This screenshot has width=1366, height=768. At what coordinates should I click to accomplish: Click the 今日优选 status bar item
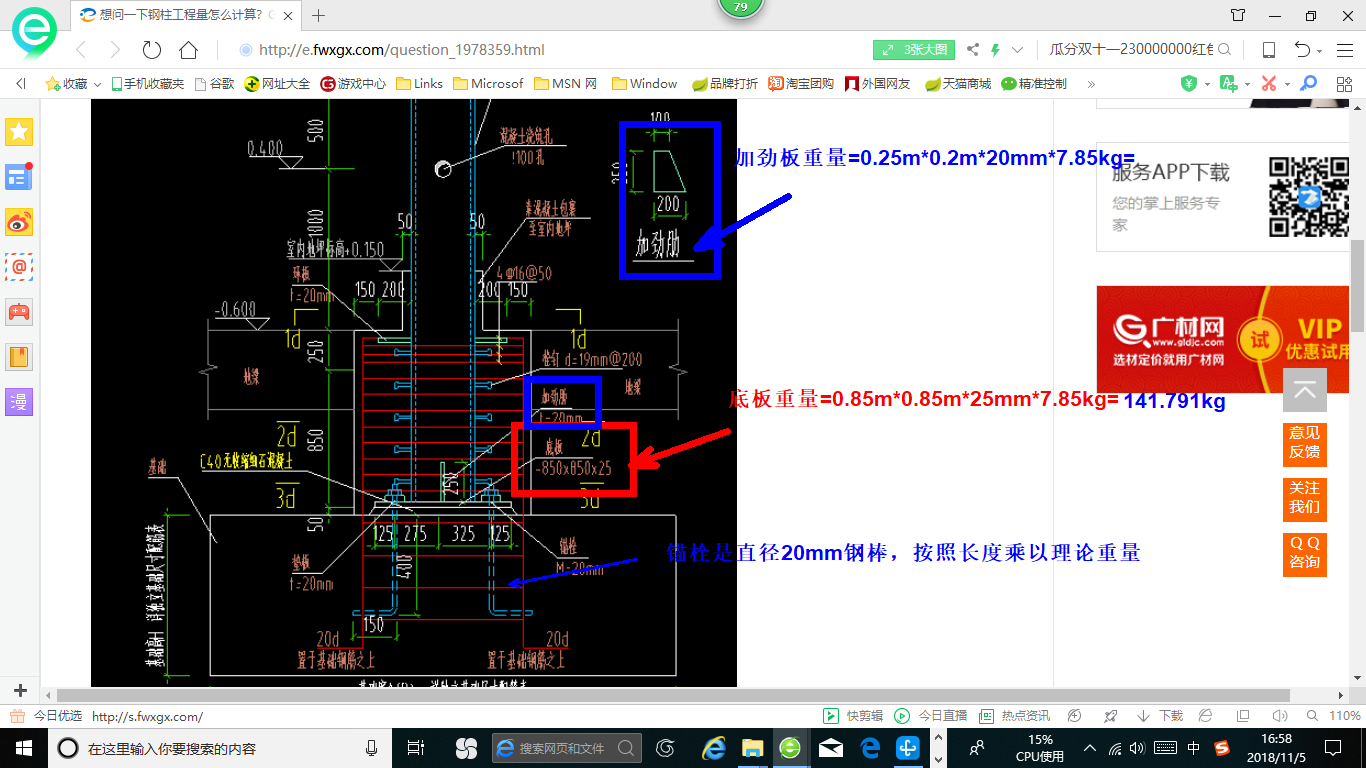(x=47, y=716)
